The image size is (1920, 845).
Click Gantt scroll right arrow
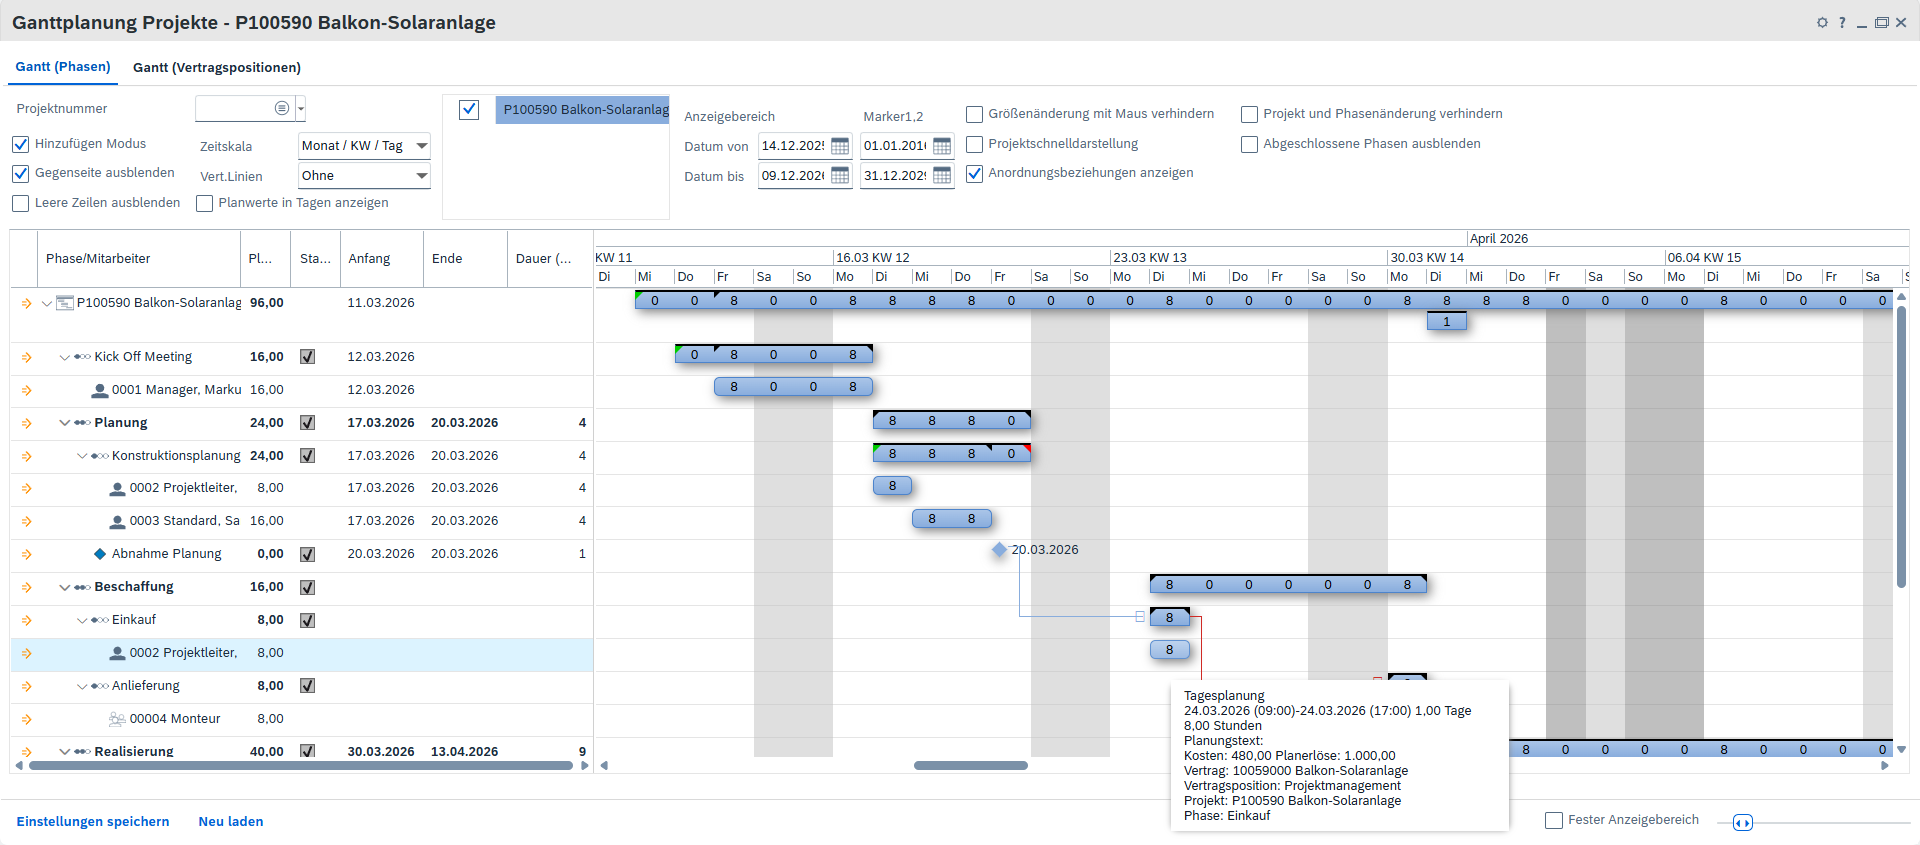click(x=1885, y=766)
